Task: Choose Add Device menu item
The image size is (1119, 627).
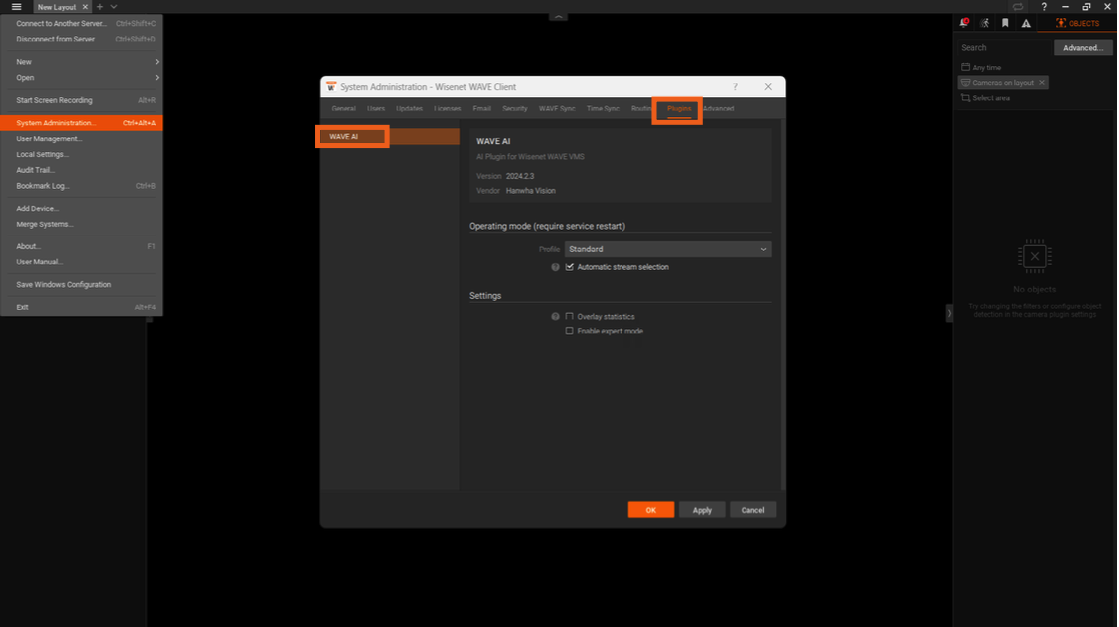Action: 81,209
